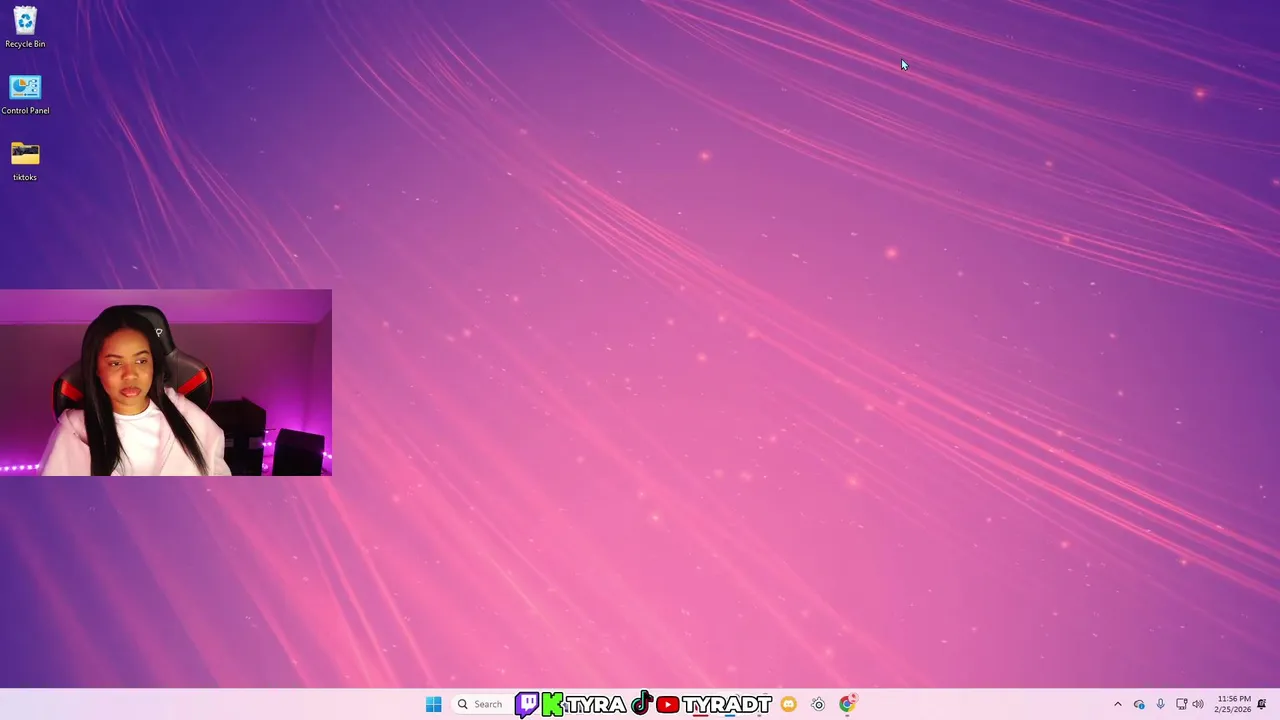Screen dimensions: 1280x720
Task: Open the OneDrive cloud tray icon
Action: tap(1139, 704)
